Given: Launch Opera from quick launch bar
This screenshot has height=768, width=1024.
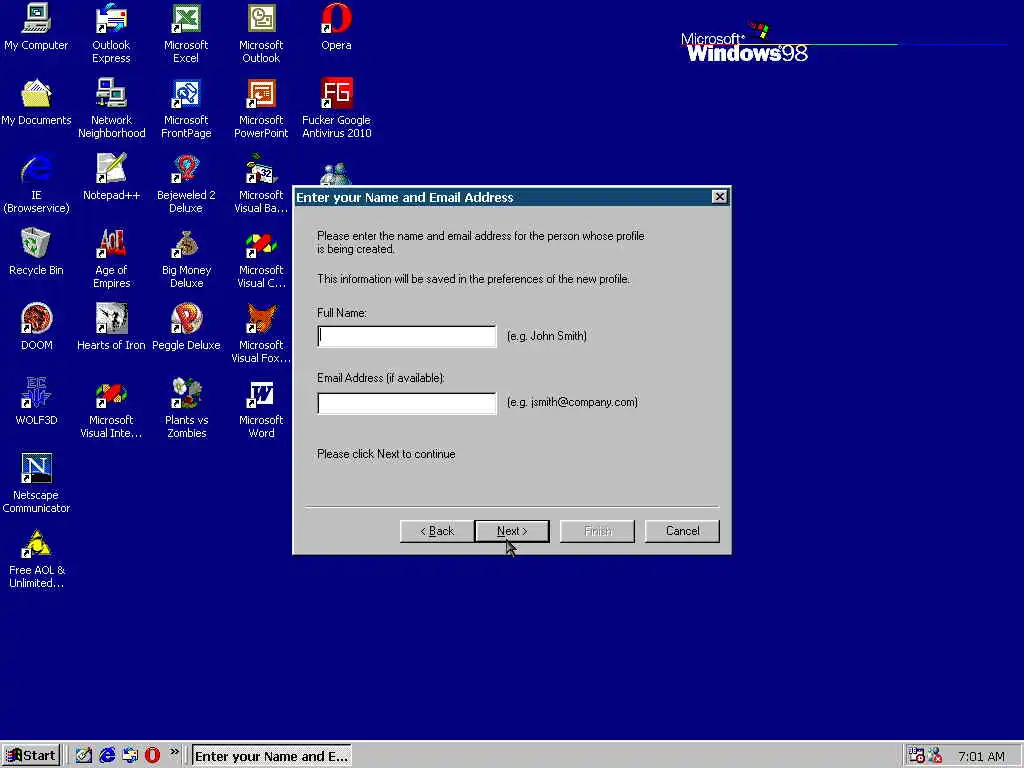Looking at the screenshot, I should pos(152,756).
